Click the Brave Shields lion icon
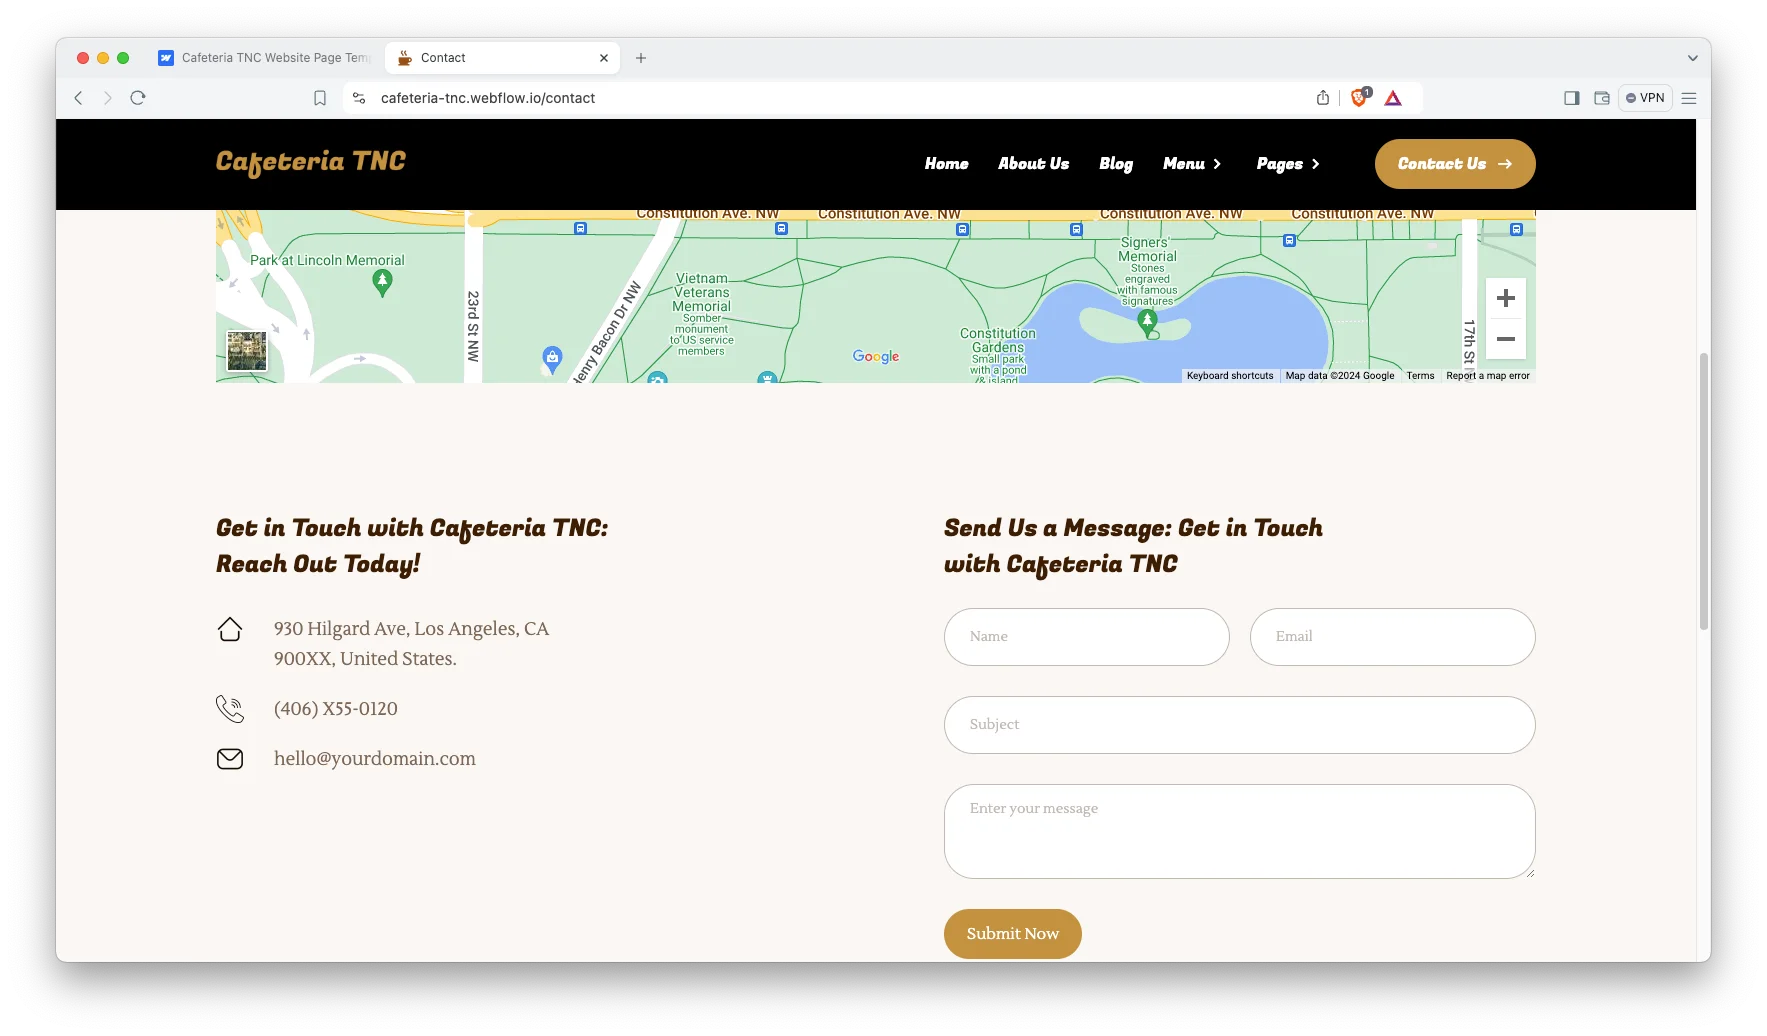Image resolution: width=1767 pixels, height=1036 pixels. [x=1359, y=98]
